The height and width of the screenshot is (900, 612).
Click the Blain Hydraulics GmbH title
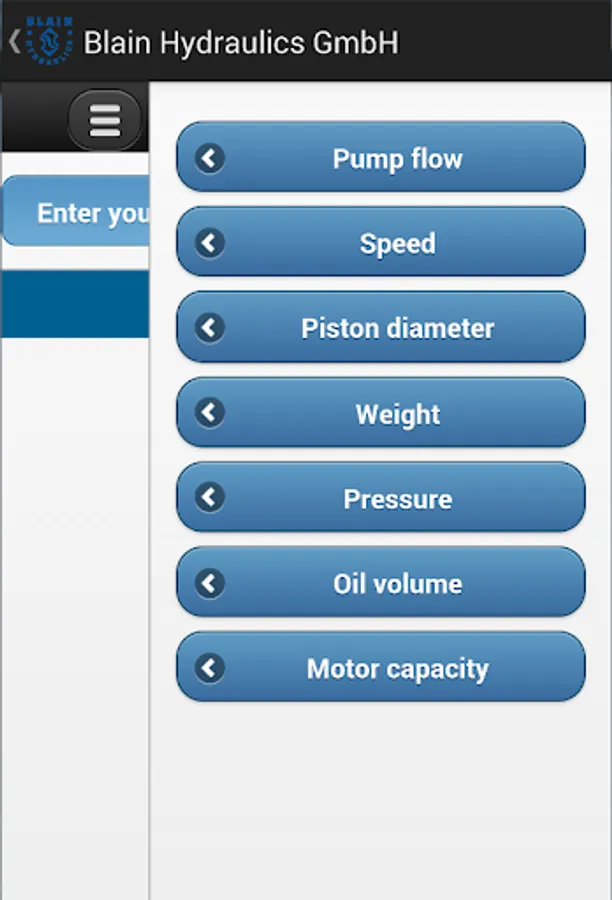pos(241,42)
